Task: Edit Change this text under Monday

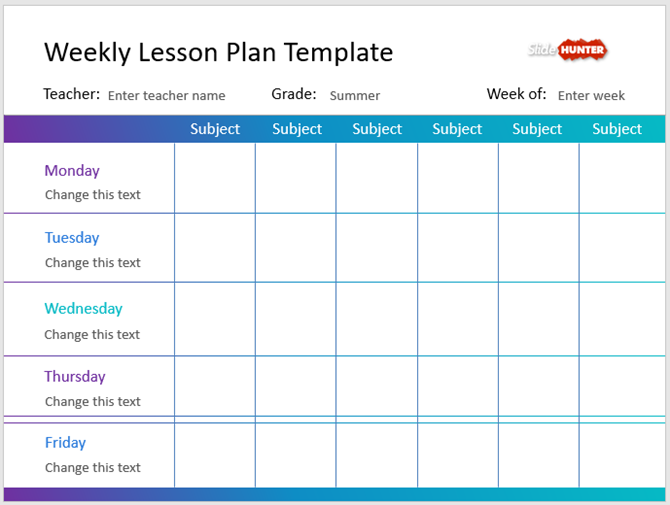Action: (x=92, y=195)
